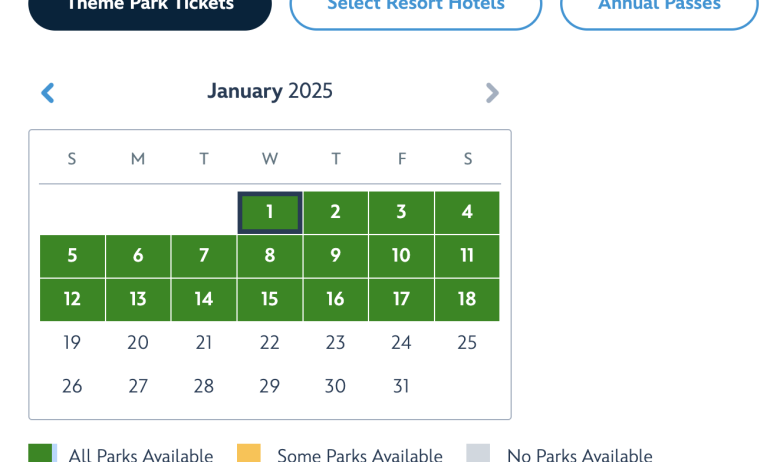Pick January 4 on the calendar
This screenshot has height=462, width=770.
(467, 212)
